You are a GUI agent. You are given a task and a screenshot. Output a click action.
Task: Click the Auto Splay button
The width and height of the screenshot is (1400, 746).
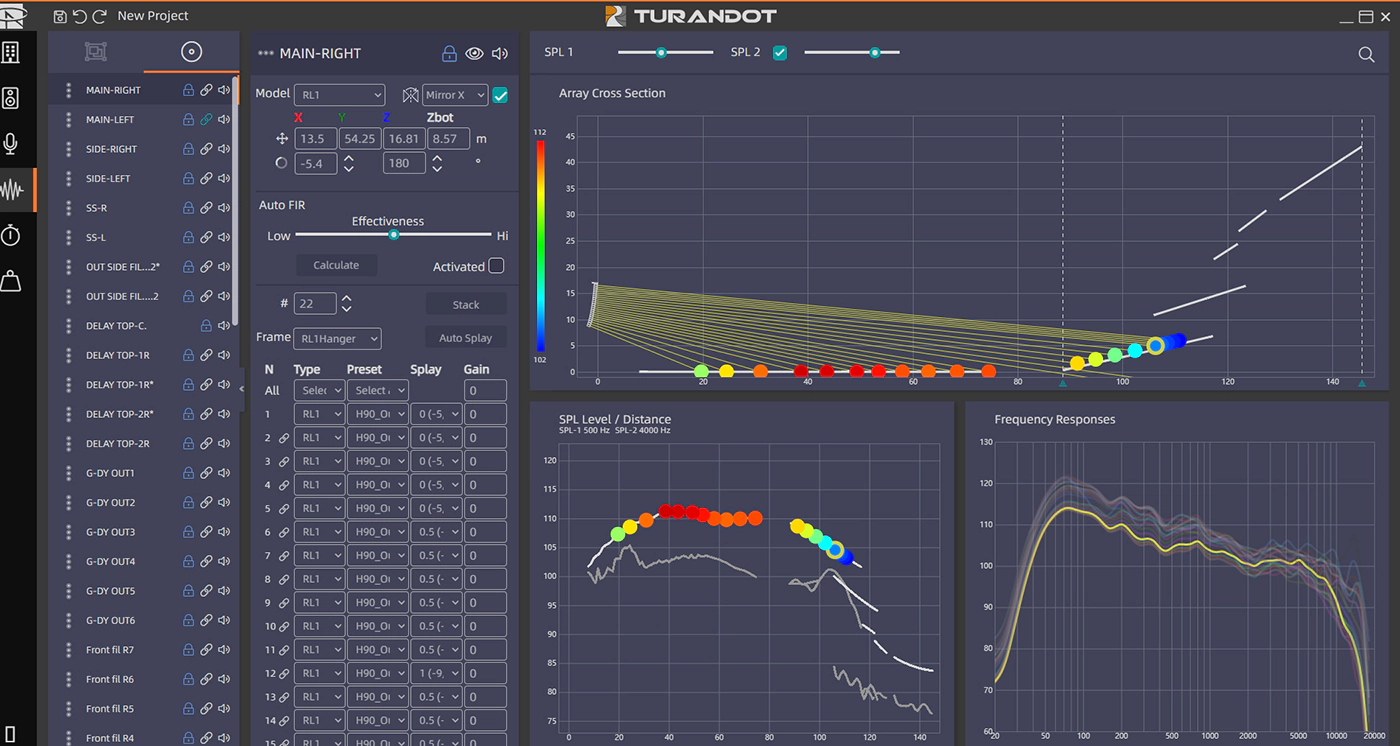click(x=465, y=338)
